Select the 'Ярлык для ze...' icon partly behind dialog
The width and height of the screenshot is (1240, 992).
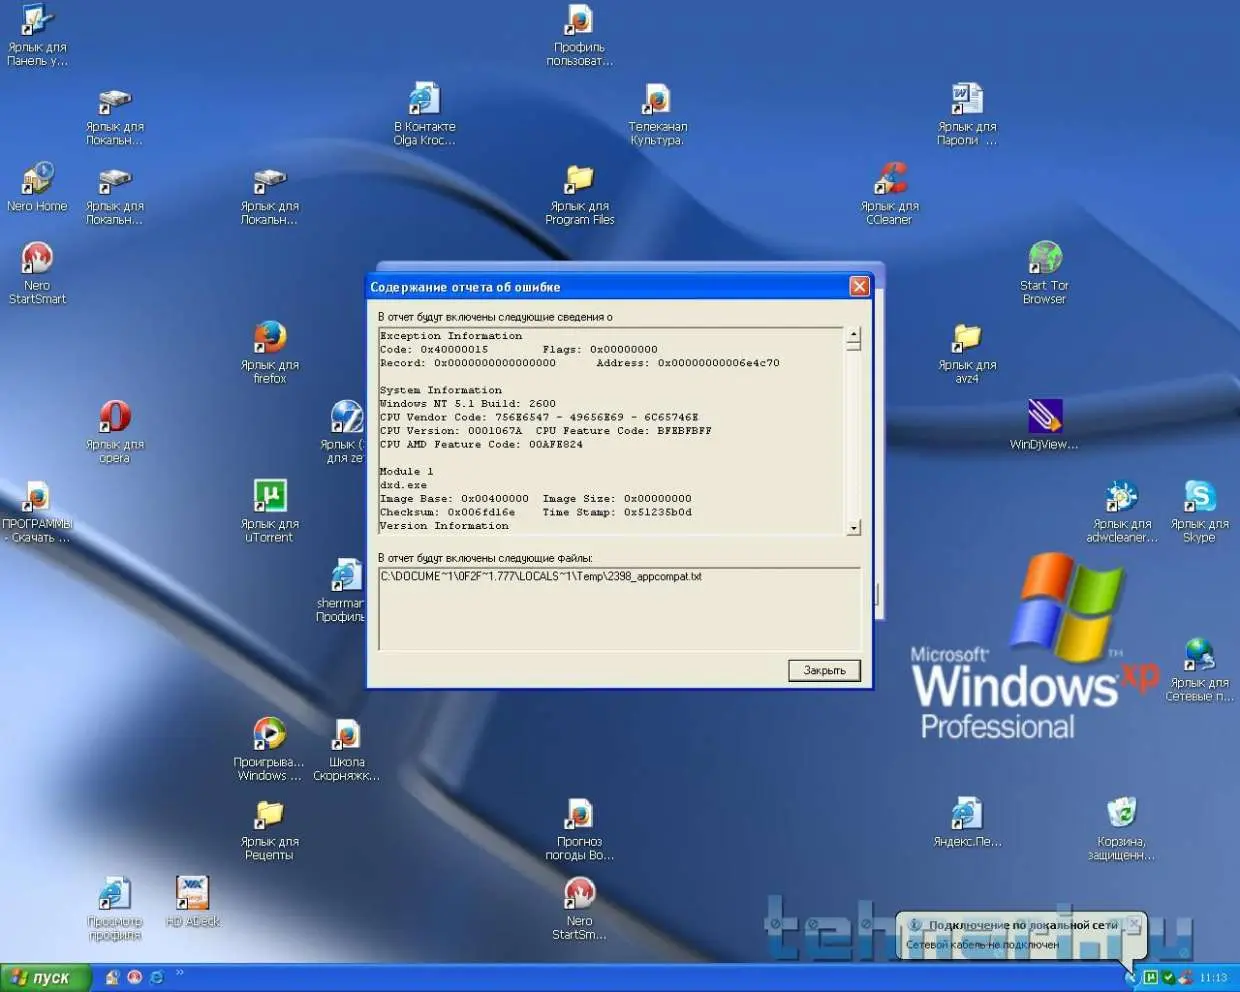(x=345, y=432)
